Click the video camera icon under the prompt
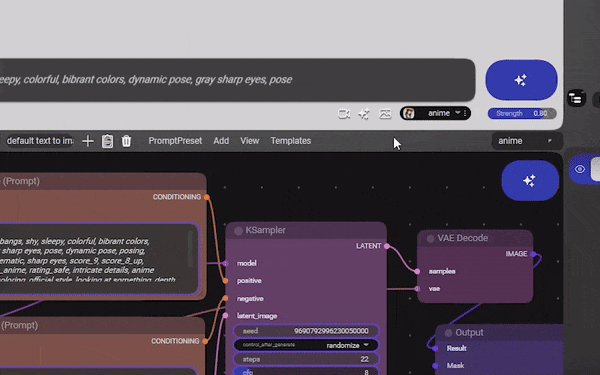This screenshot has width=600, height=375. coord(344,114)
